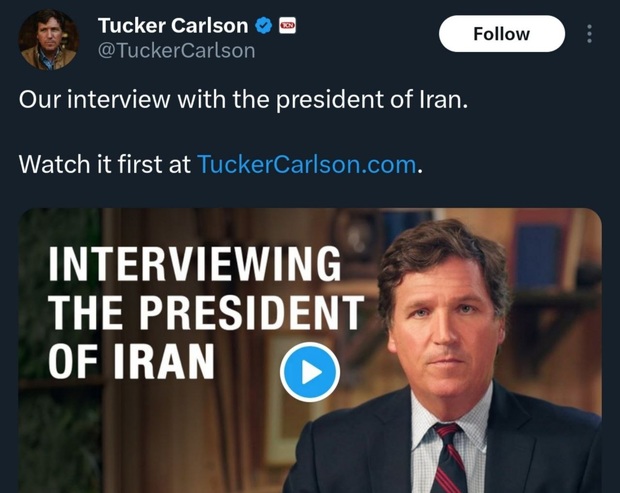Click "THE PRESIDENT" line in video title

pos(204,315)
